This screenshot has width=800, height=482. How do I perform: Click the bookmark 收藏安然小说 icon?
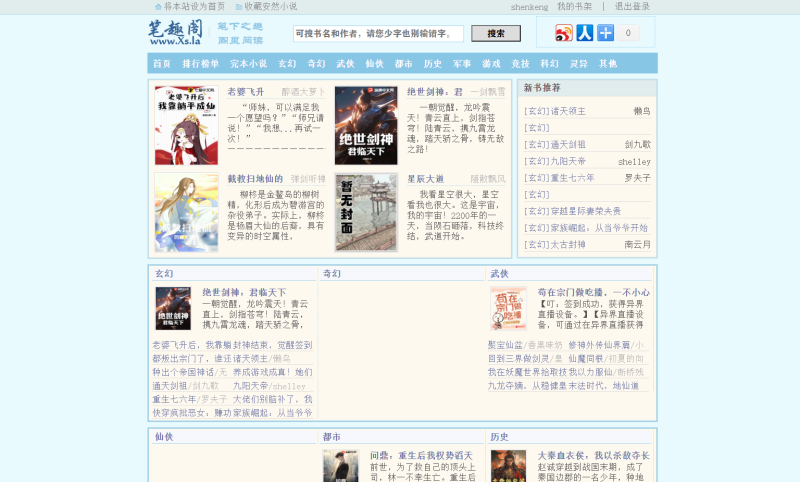point(239,7)
